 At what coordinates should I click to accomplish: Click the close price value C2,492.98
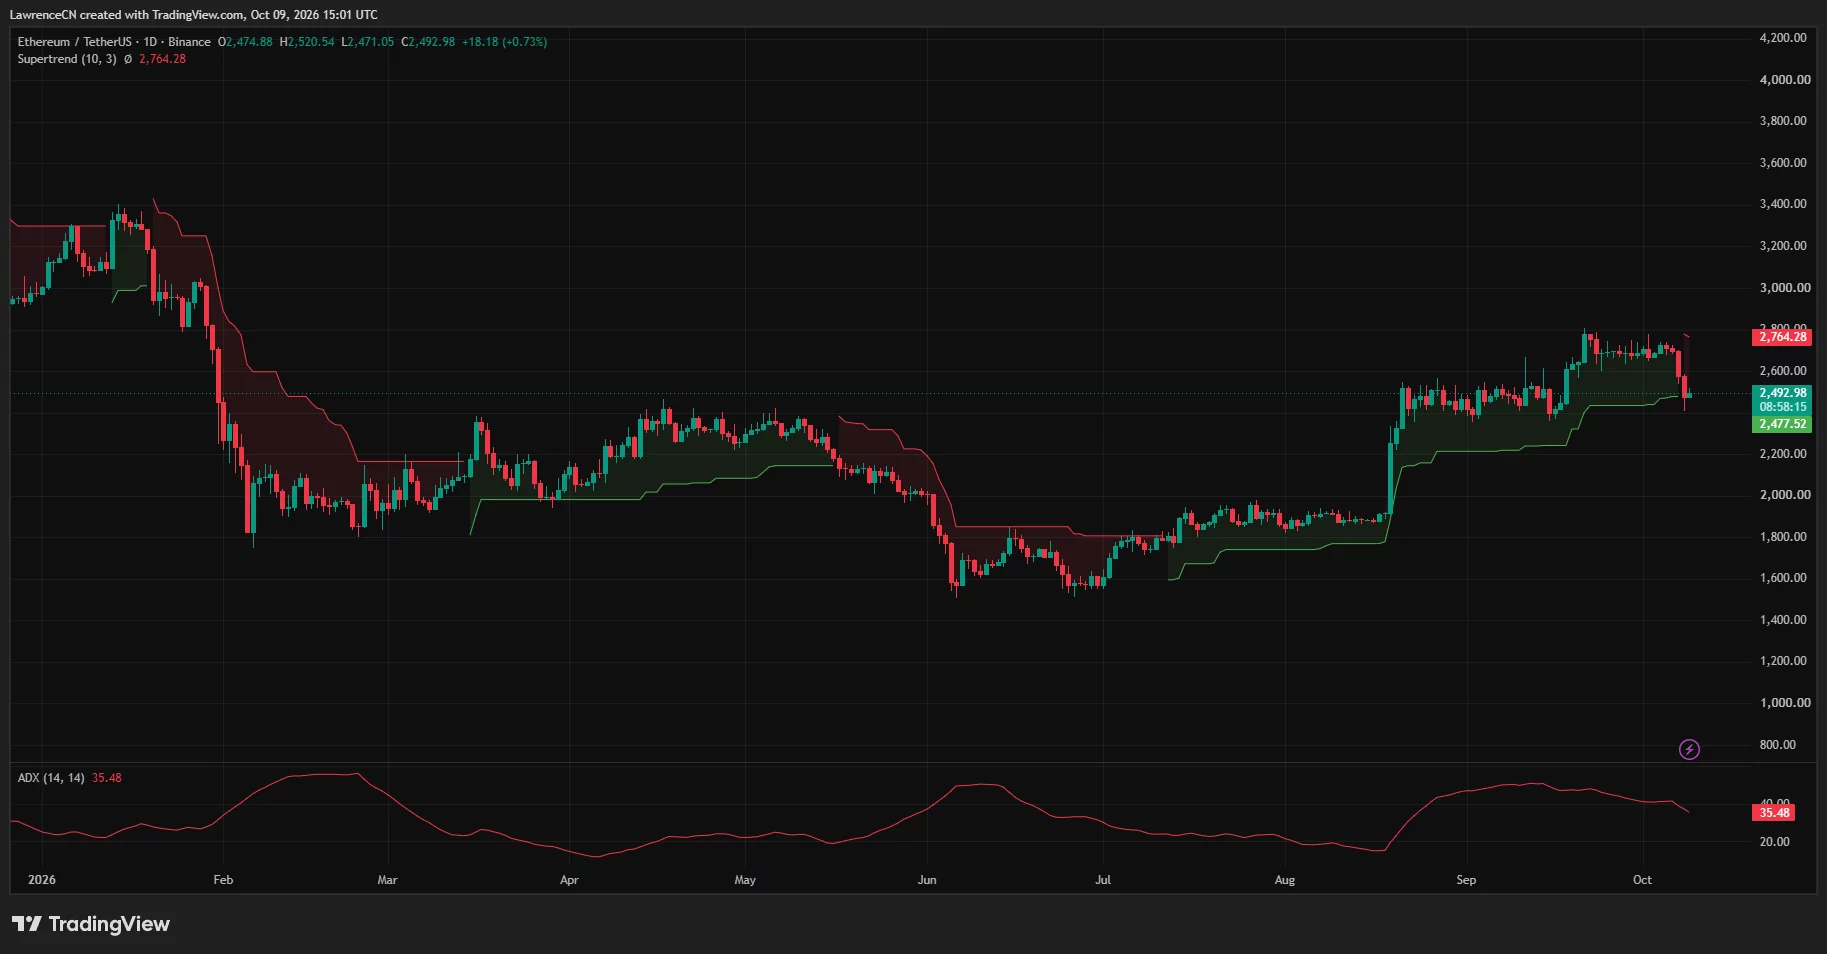click(x=428, y=42)
